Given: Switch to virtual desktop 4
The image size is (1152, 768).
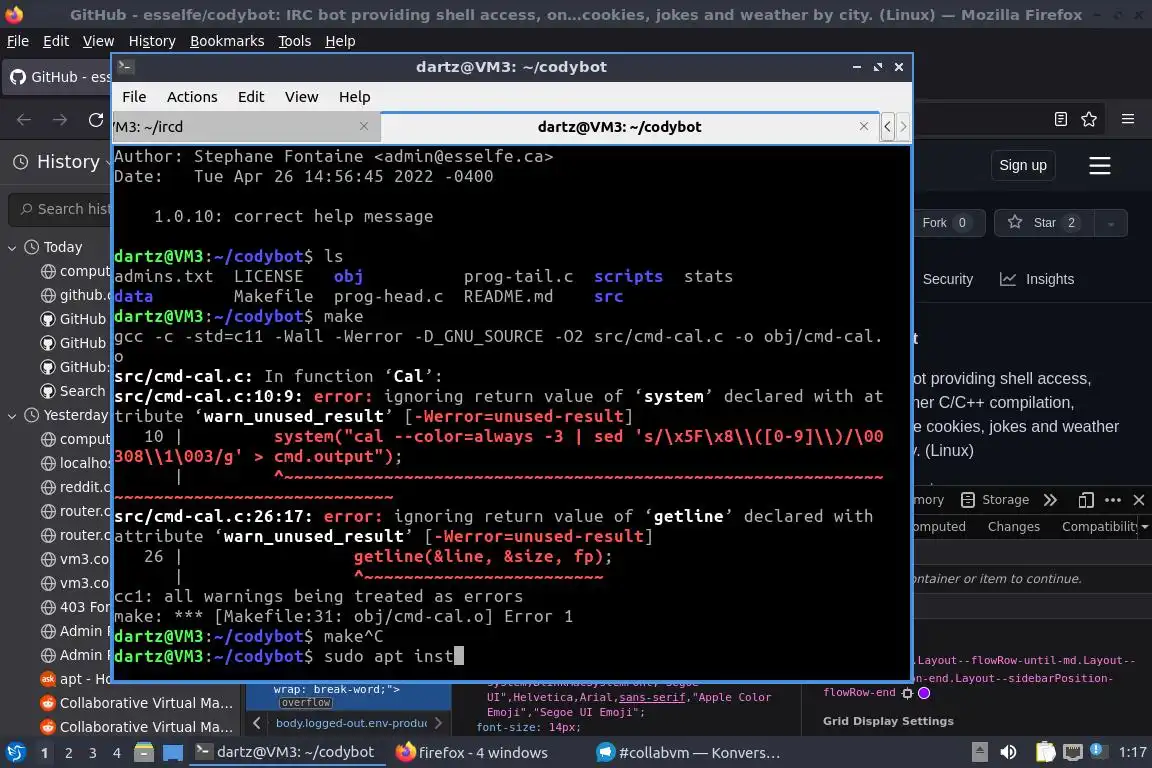Looking at the screenshot, I should click(x=116, y=753).
